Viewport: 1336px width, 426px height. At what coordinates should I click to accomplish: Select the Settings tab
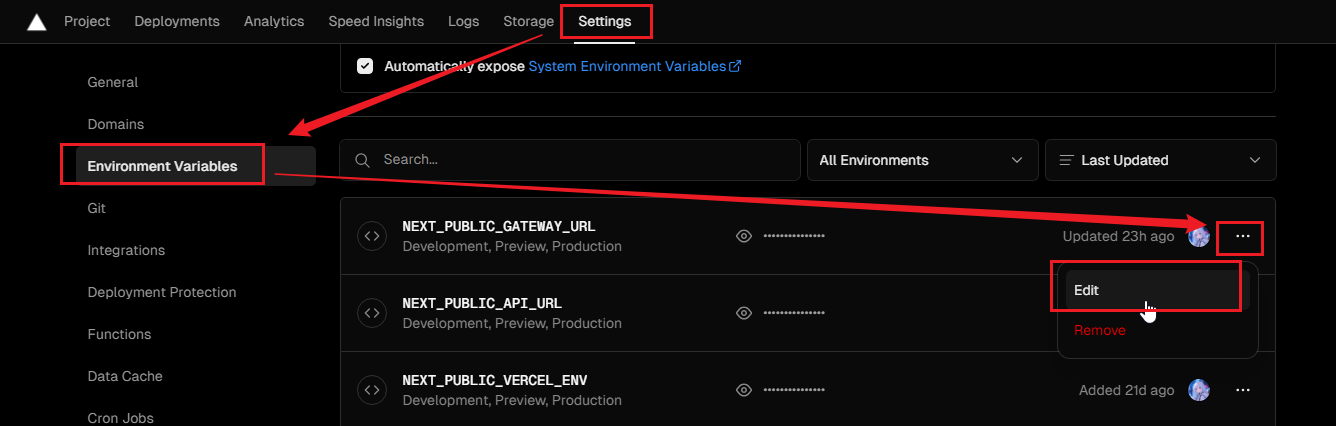(605, 21)
